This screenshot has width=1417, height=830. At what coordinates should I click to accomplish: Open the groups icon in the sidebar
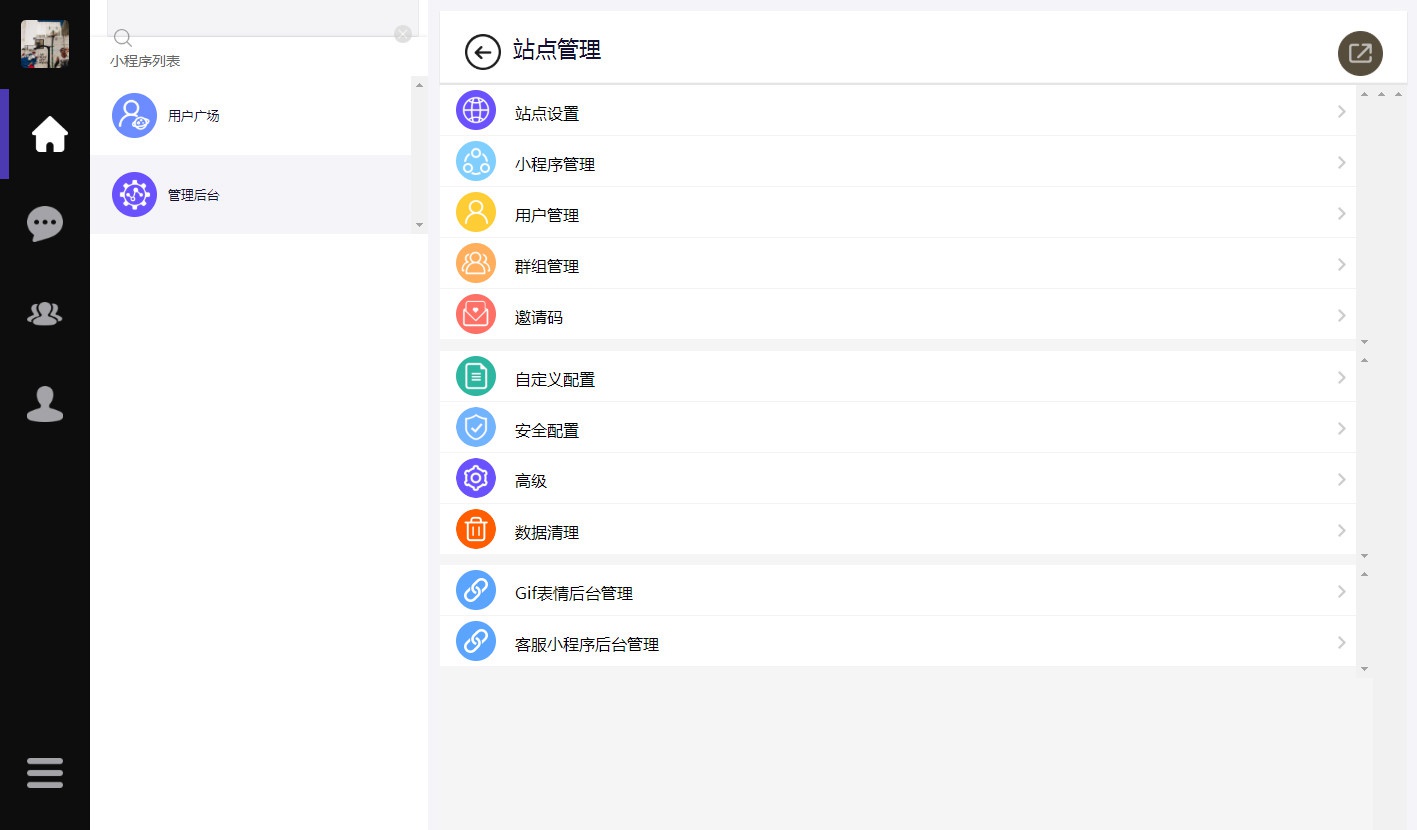pos(45,314)
